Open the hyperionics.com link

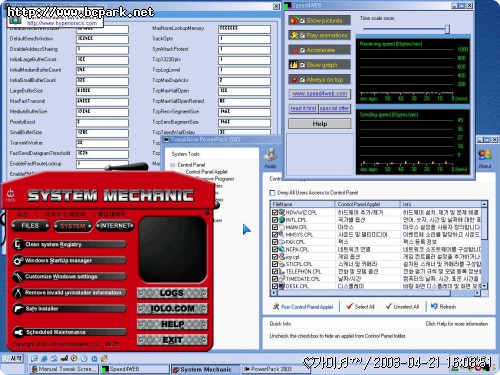pos(62,23)
